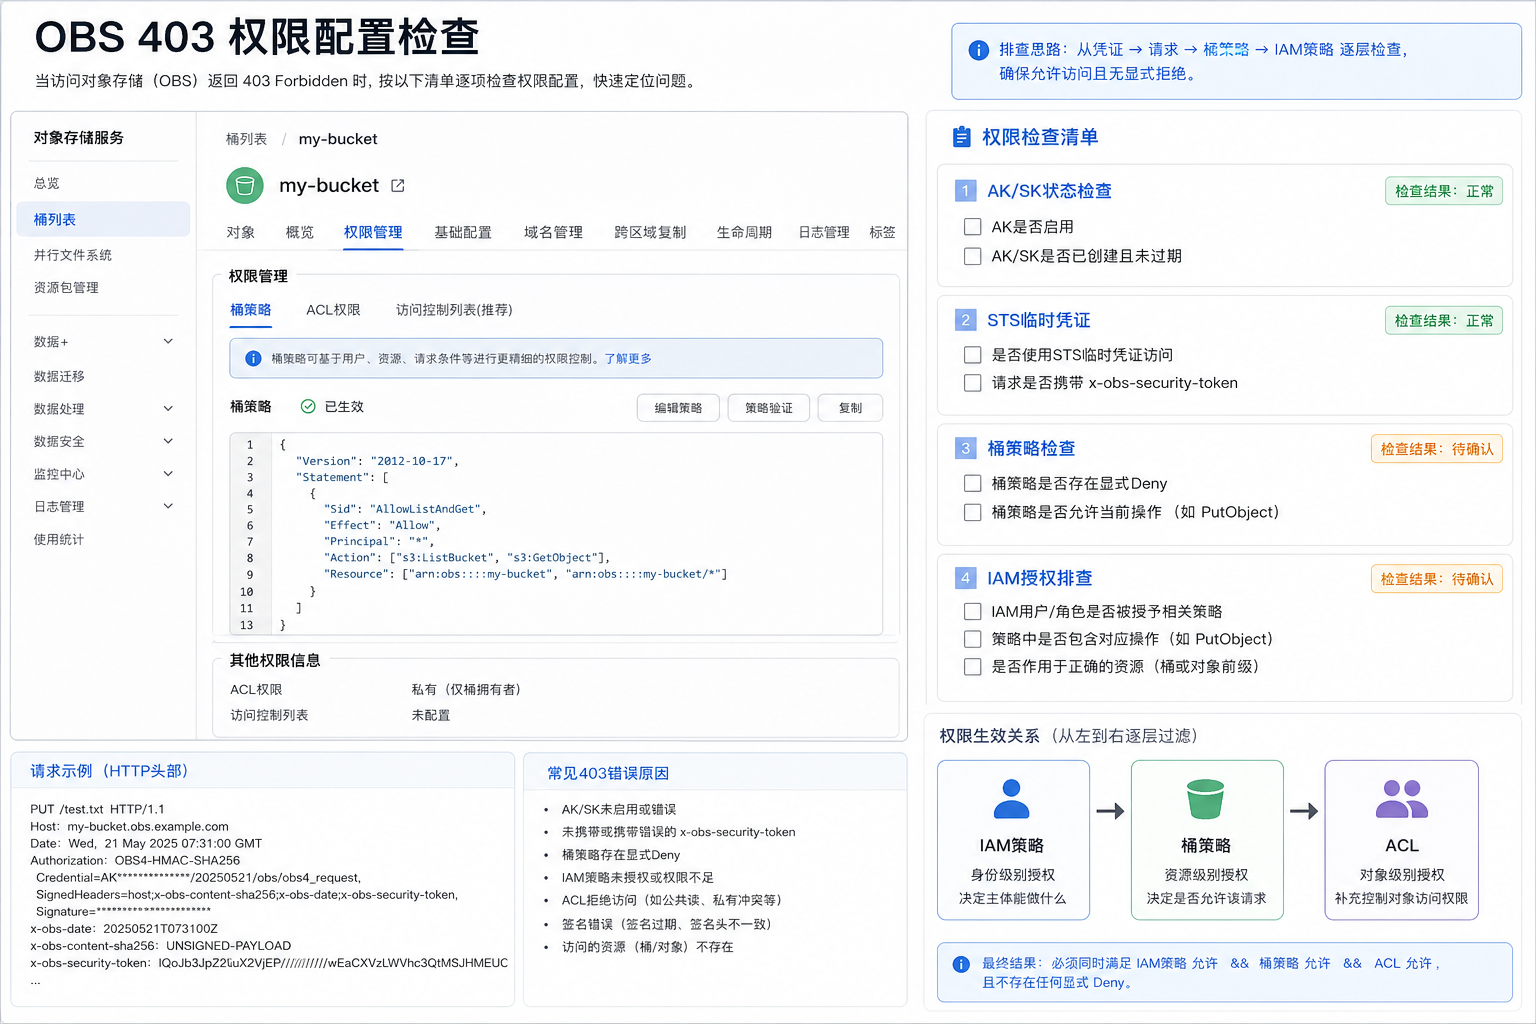Switch to 访问控制列表(推荐) sub-tab
This screenshot has height=1024, width=1536.
click(454, 310)
